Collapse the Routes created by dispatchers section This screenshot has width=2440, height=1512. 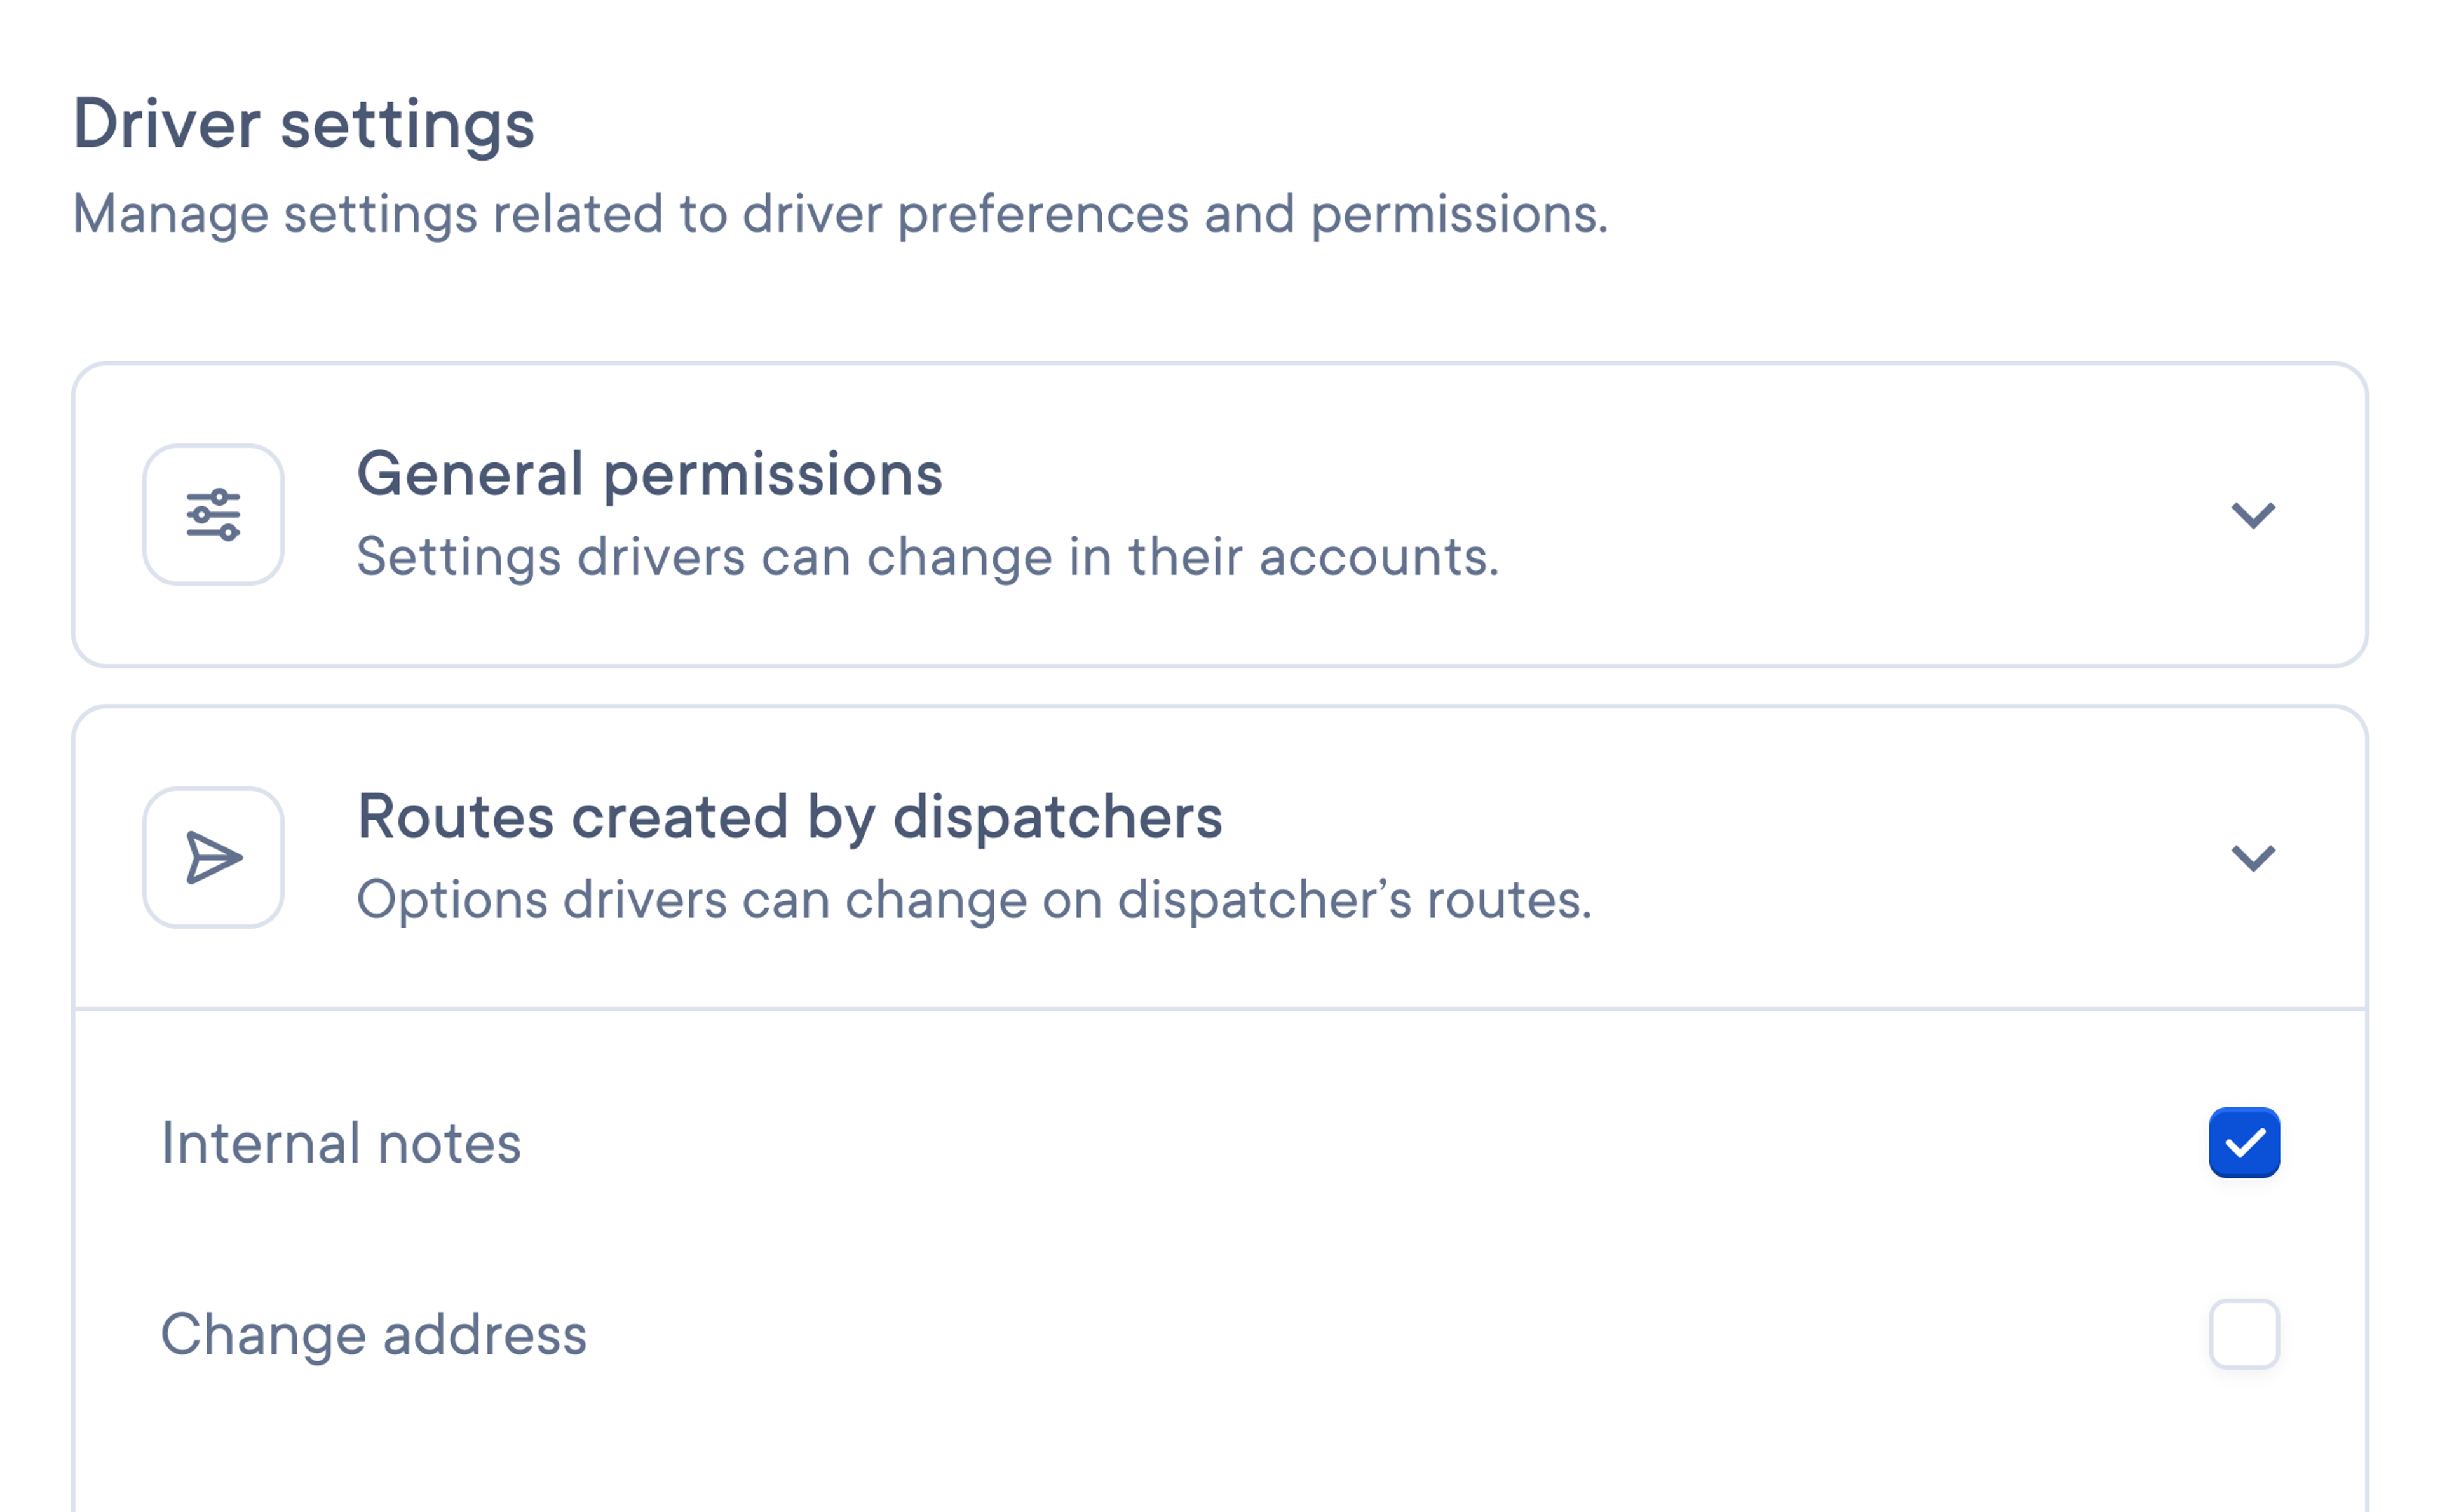point(2253,857)
